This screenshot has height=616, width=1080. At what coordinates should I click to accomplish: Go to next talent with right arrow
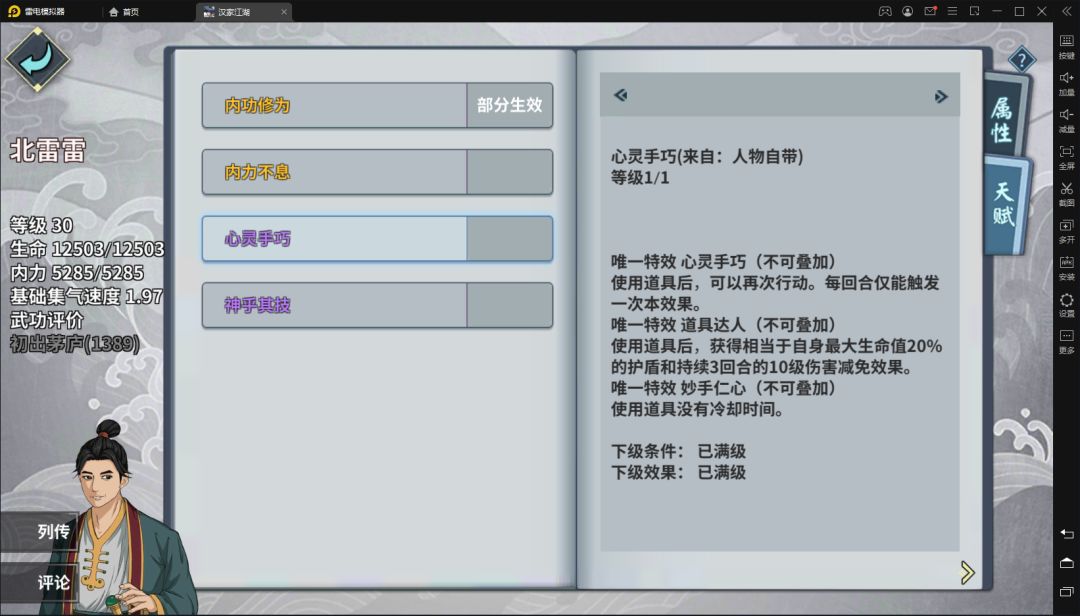(941, 96)
